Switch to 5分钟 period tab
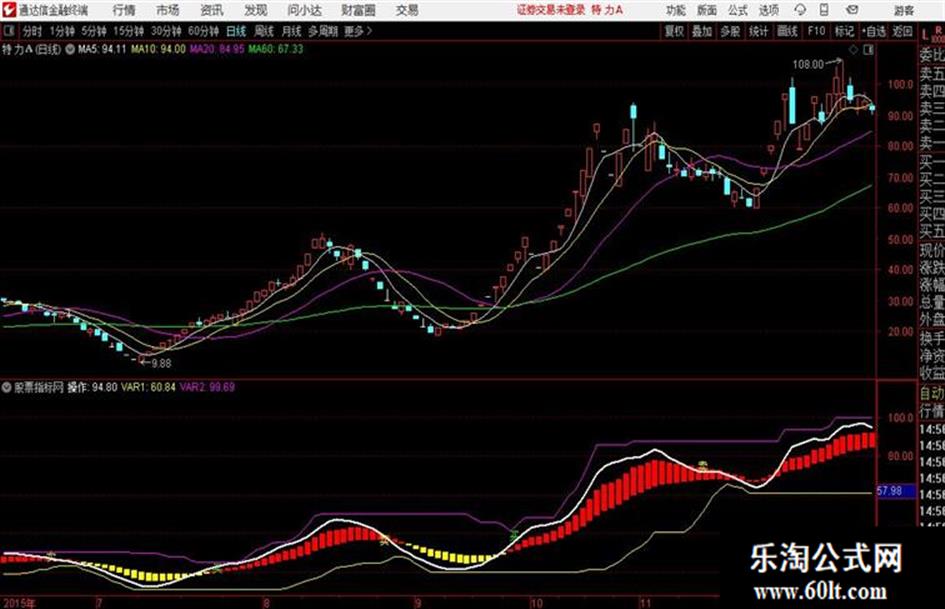This screenshot has width=945, height=609. pos(94,31)
